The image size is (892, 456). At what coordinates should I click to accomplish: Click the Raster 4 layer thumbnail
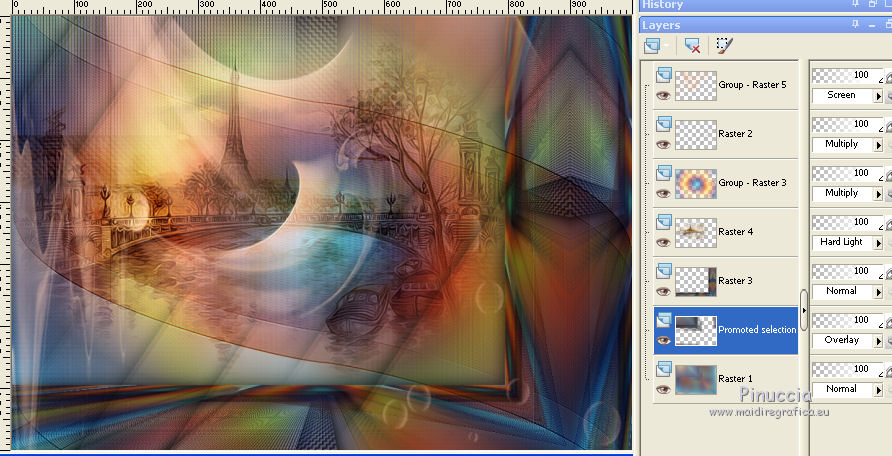(695, 232)
